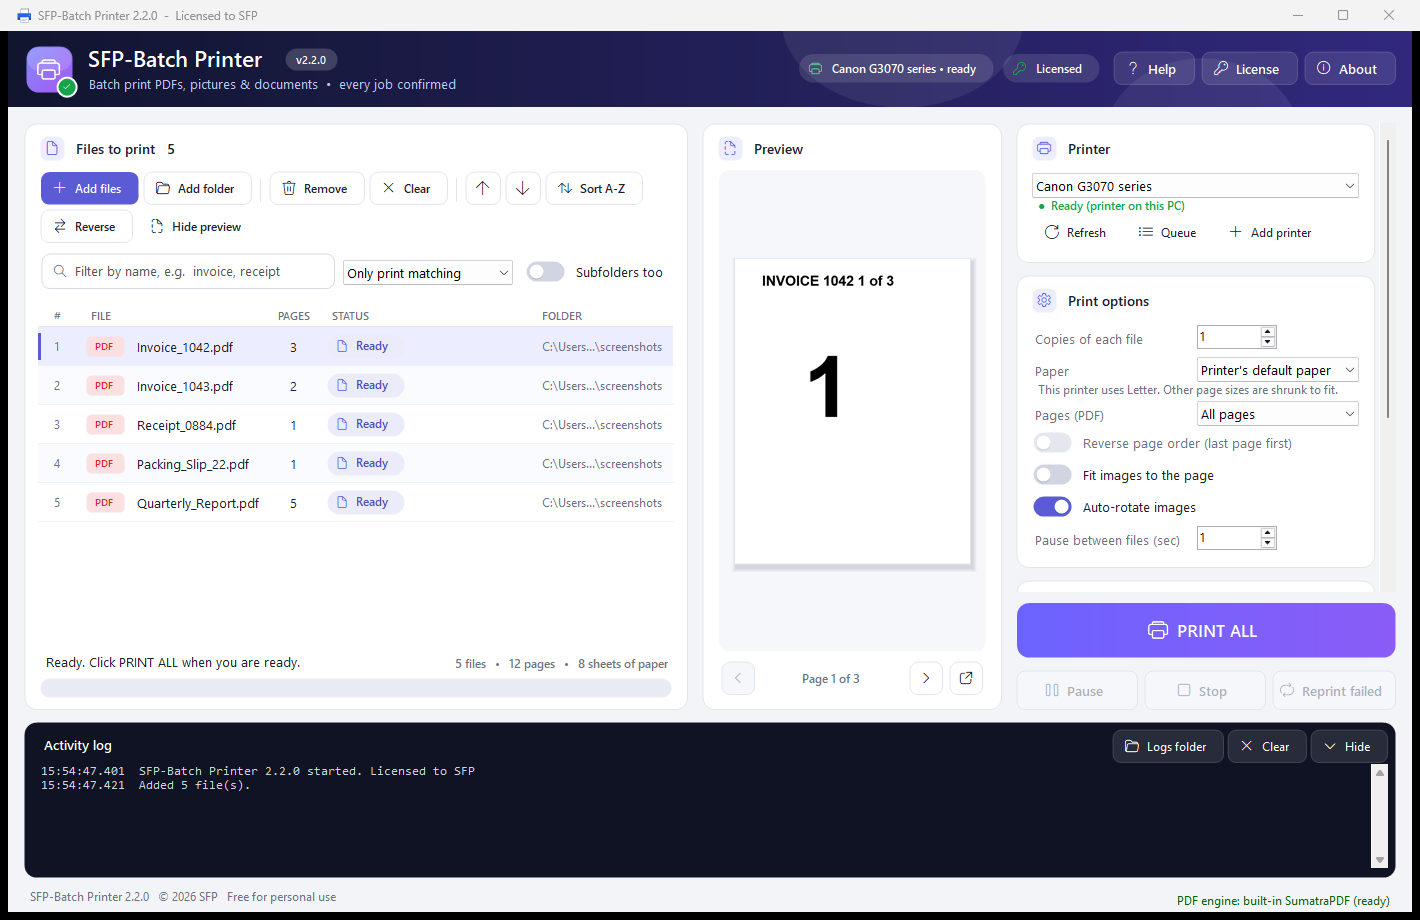Go to previous preview page arrow

[738, 678]
